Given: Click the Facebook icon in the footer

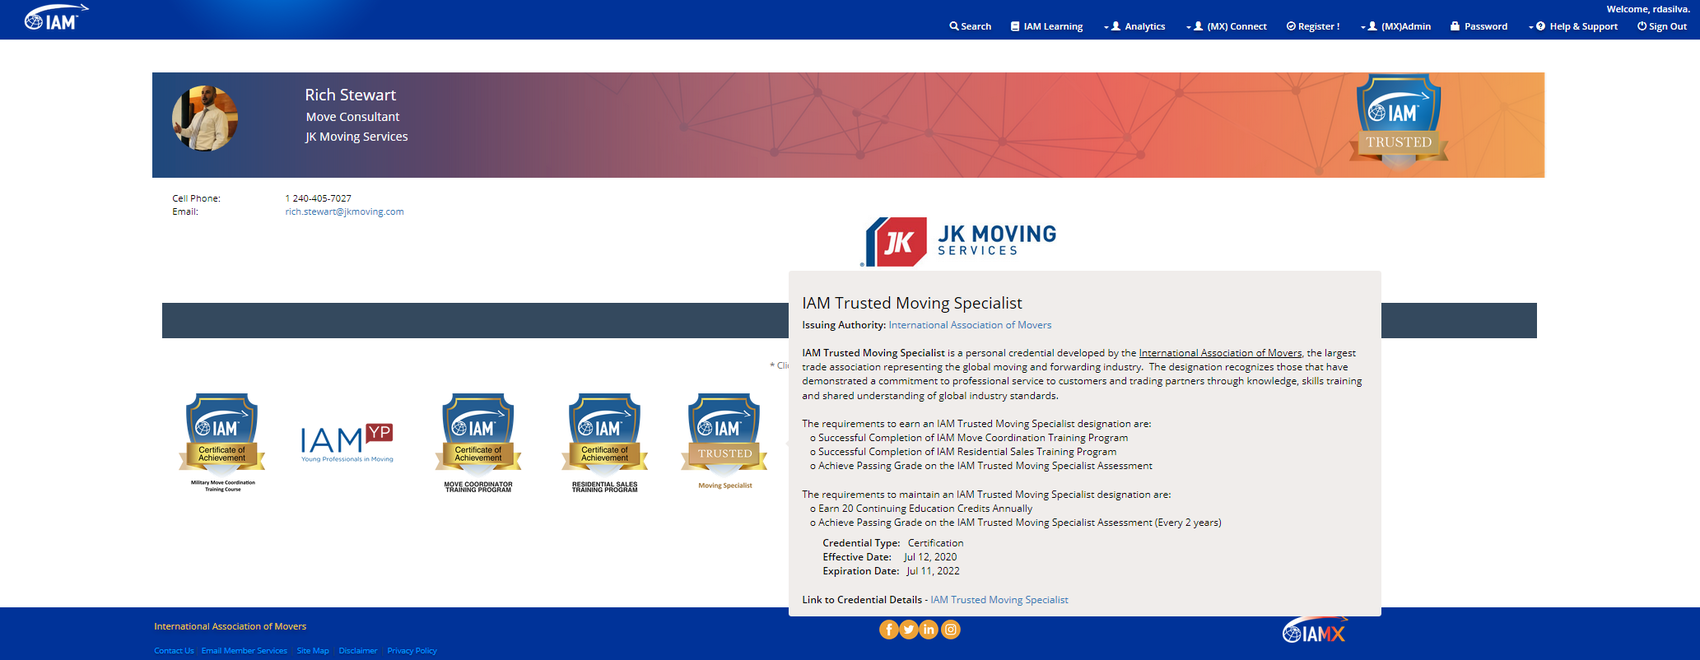Looking at the screenshot, I should (x=888, y=629).
